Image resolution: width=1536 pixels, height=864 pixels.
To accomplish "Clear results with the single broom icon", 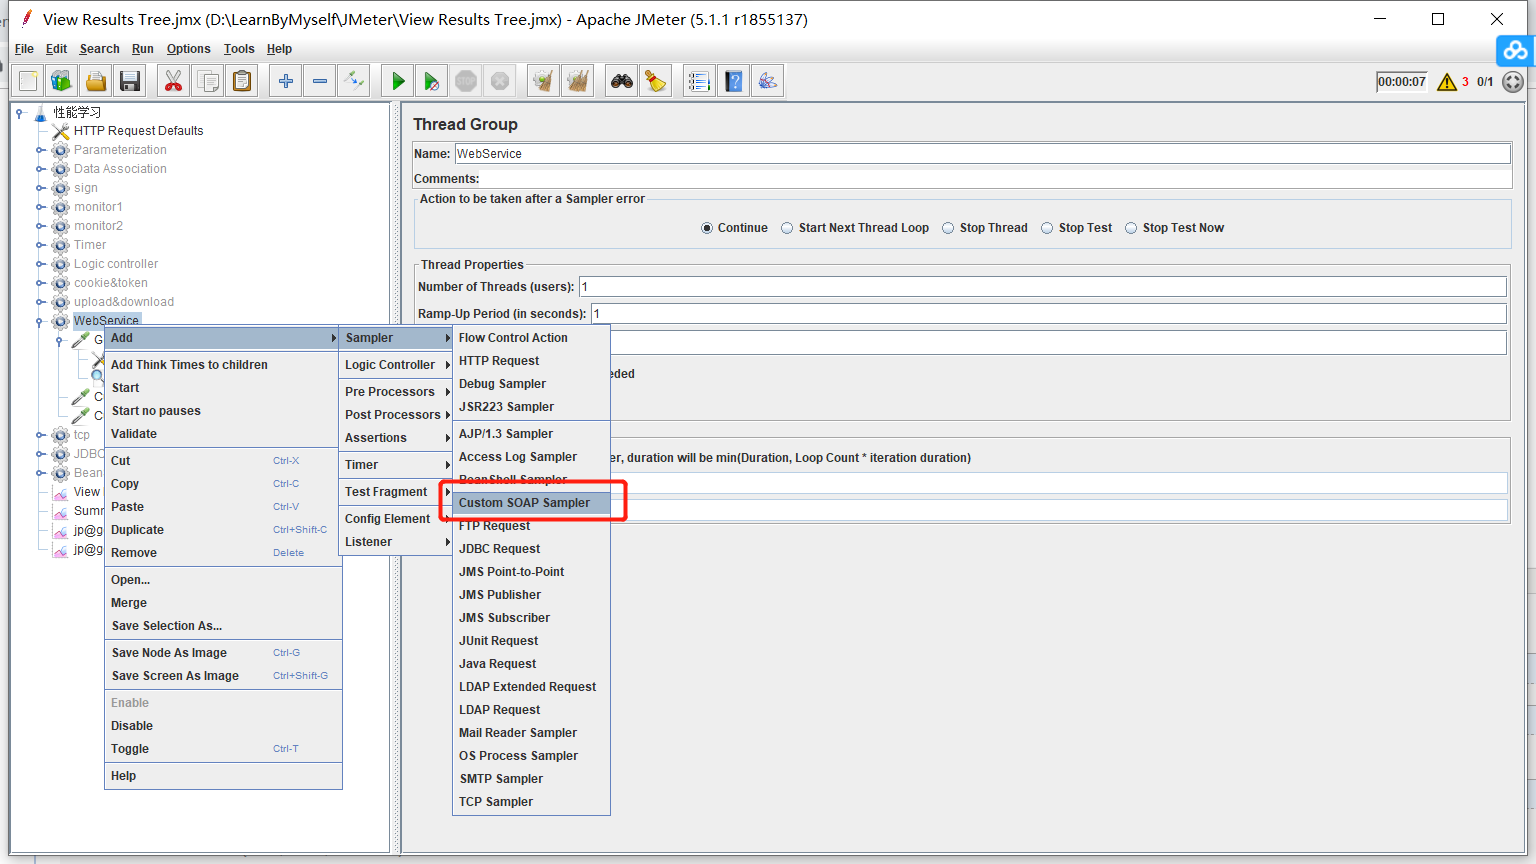I will (543, 81).
